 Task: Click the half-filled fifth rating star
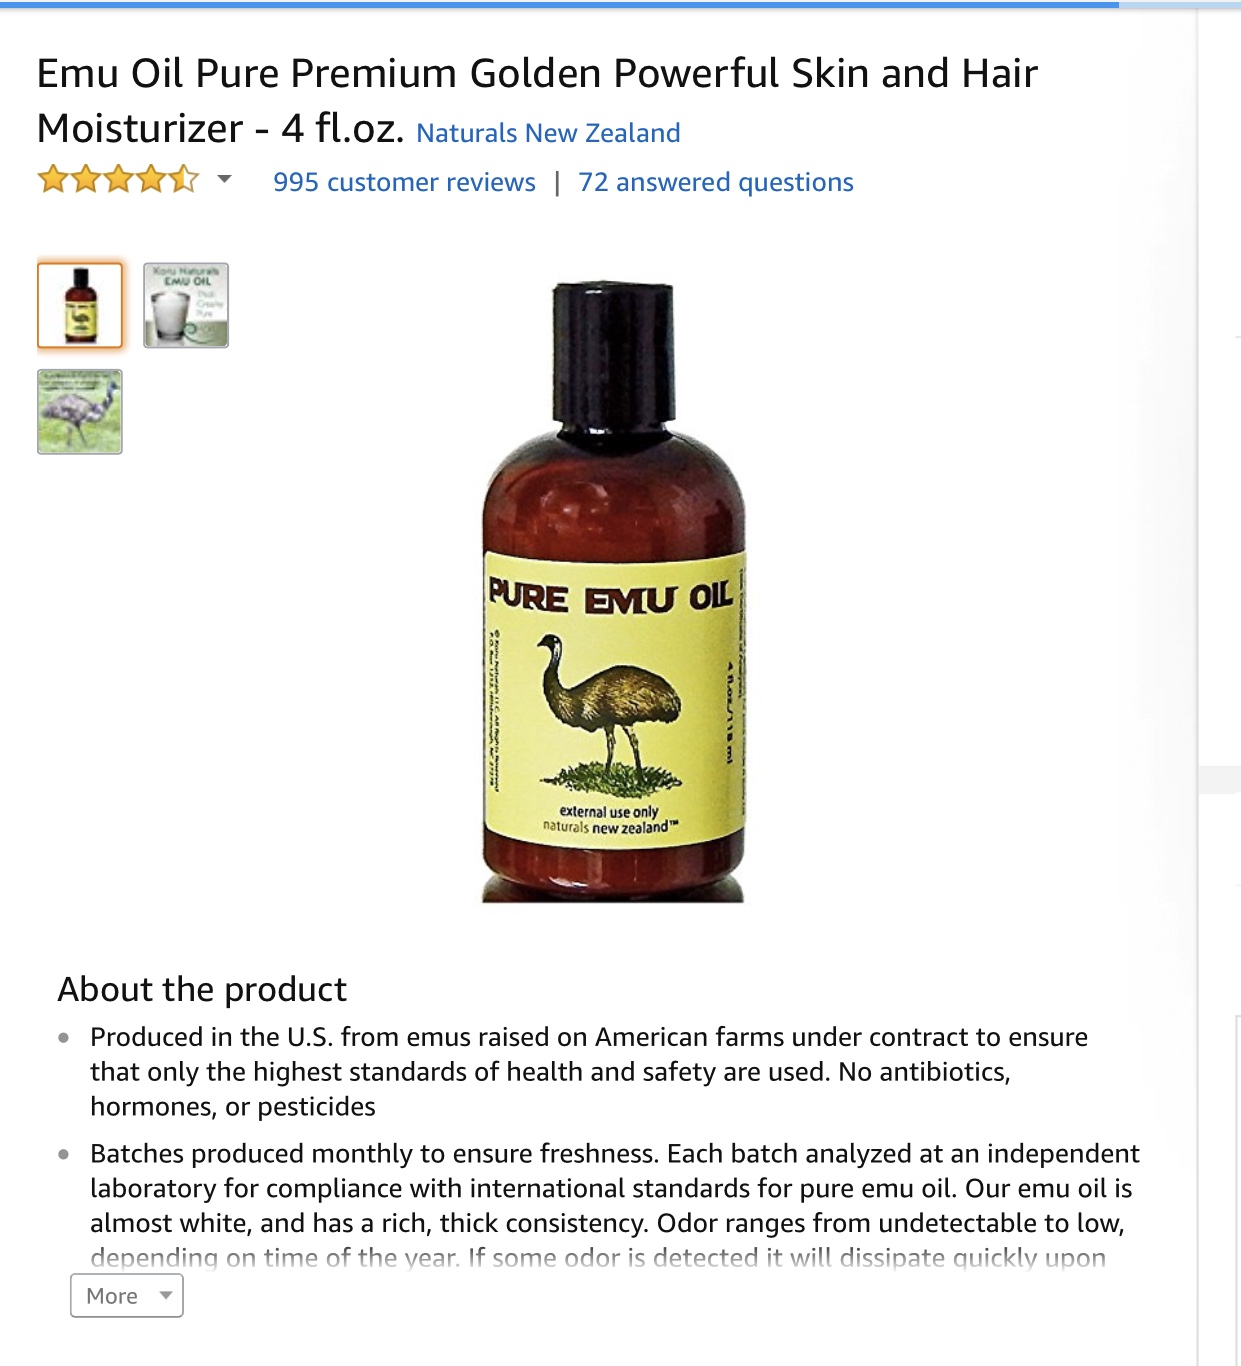pos(184,180)
